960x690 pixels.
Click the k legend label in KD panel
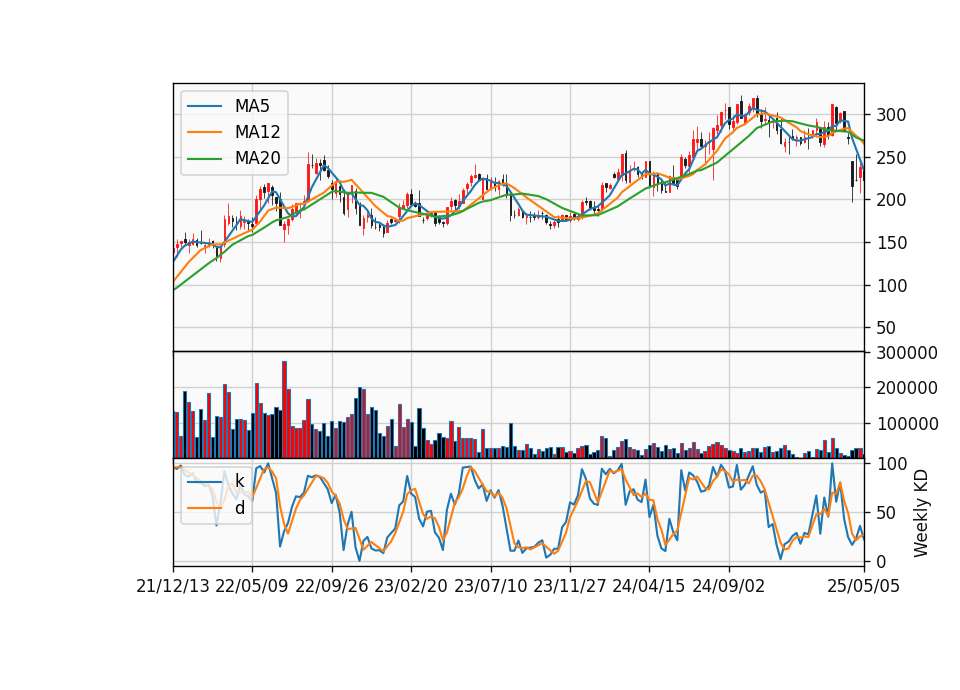coord(239,481)
